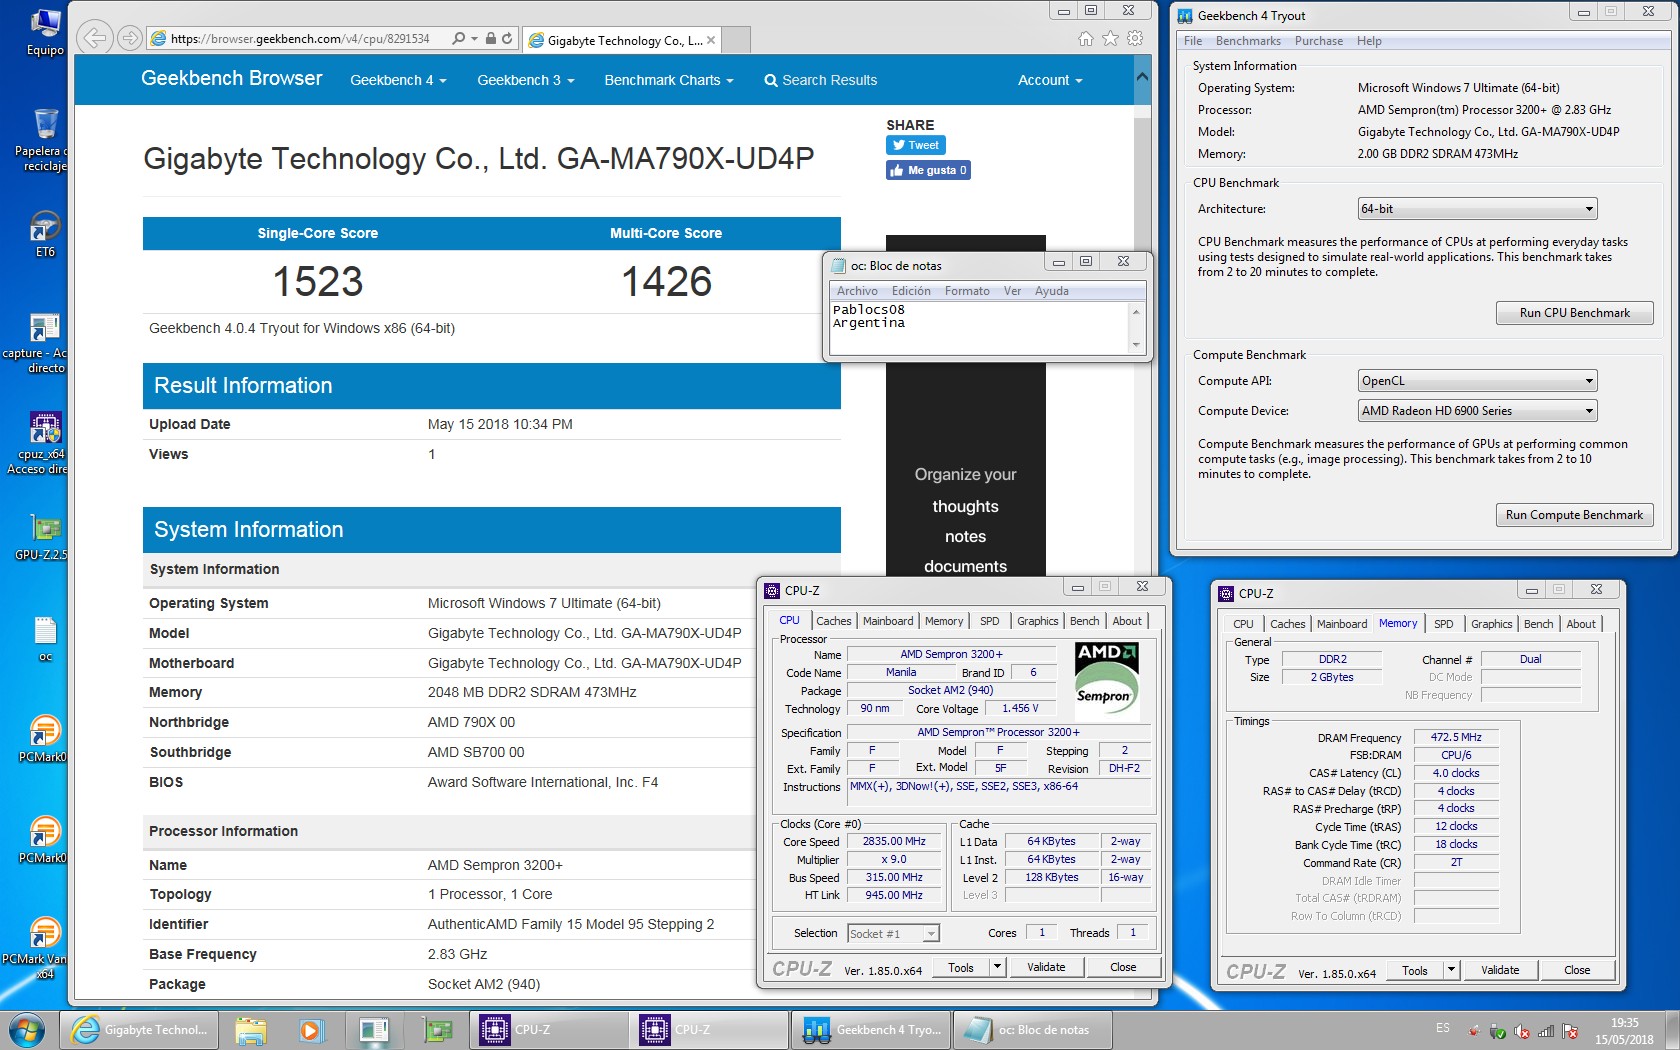Open the File menu in Geekbench 4 Tryout
This screenshot has height=1050, width=1680.
(x=1192, y=41)
